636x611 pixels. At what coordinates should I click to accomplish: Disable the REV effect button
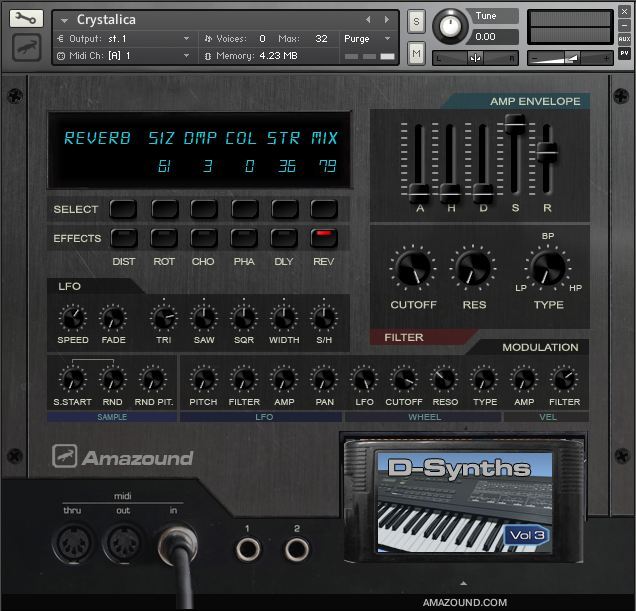324,238
